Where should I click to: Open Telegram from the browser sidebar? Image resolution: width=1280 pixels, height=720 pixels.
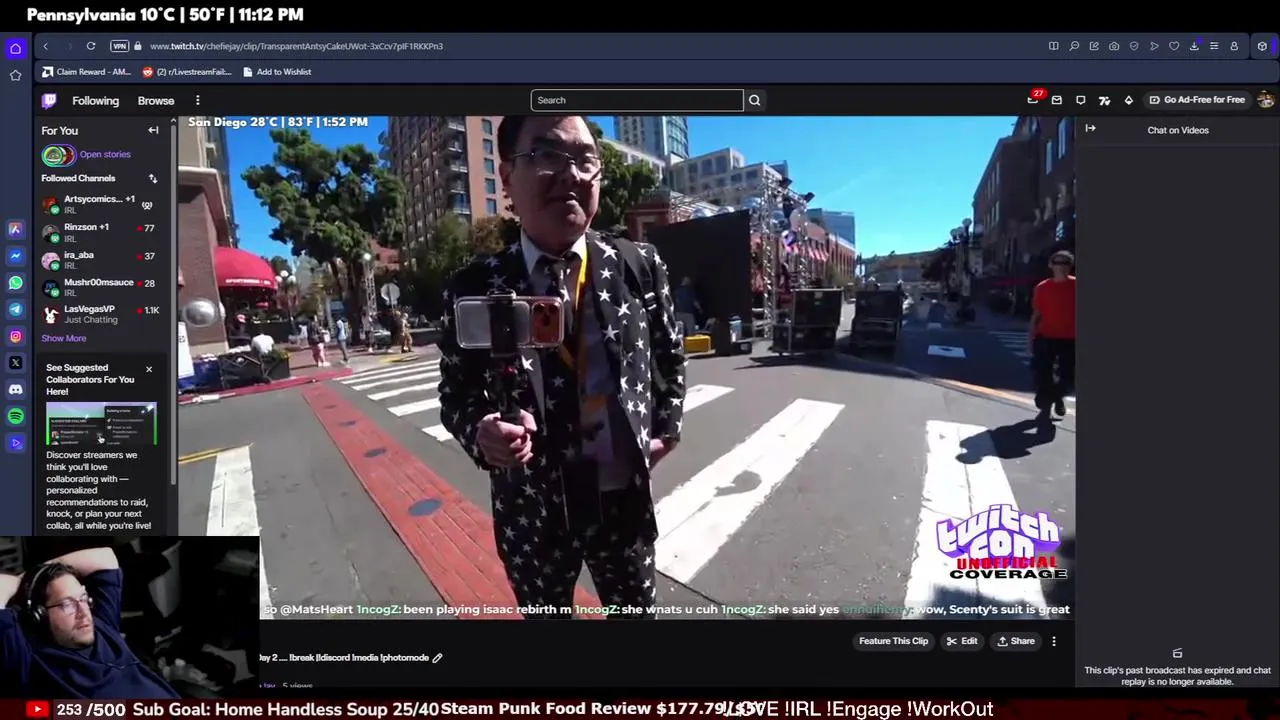coord(15,309)
